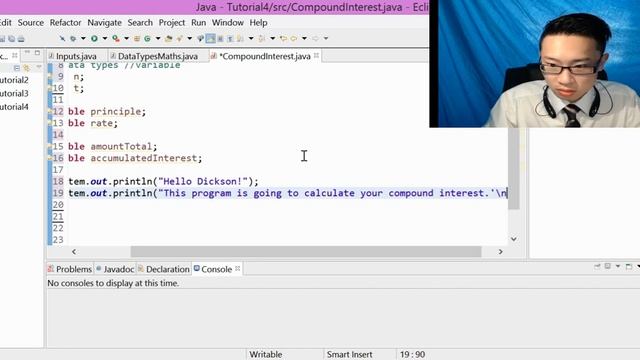Viewport: 640px width, 360px height.
Task: Click the Pin Console icon
Action: coord(597,267)
